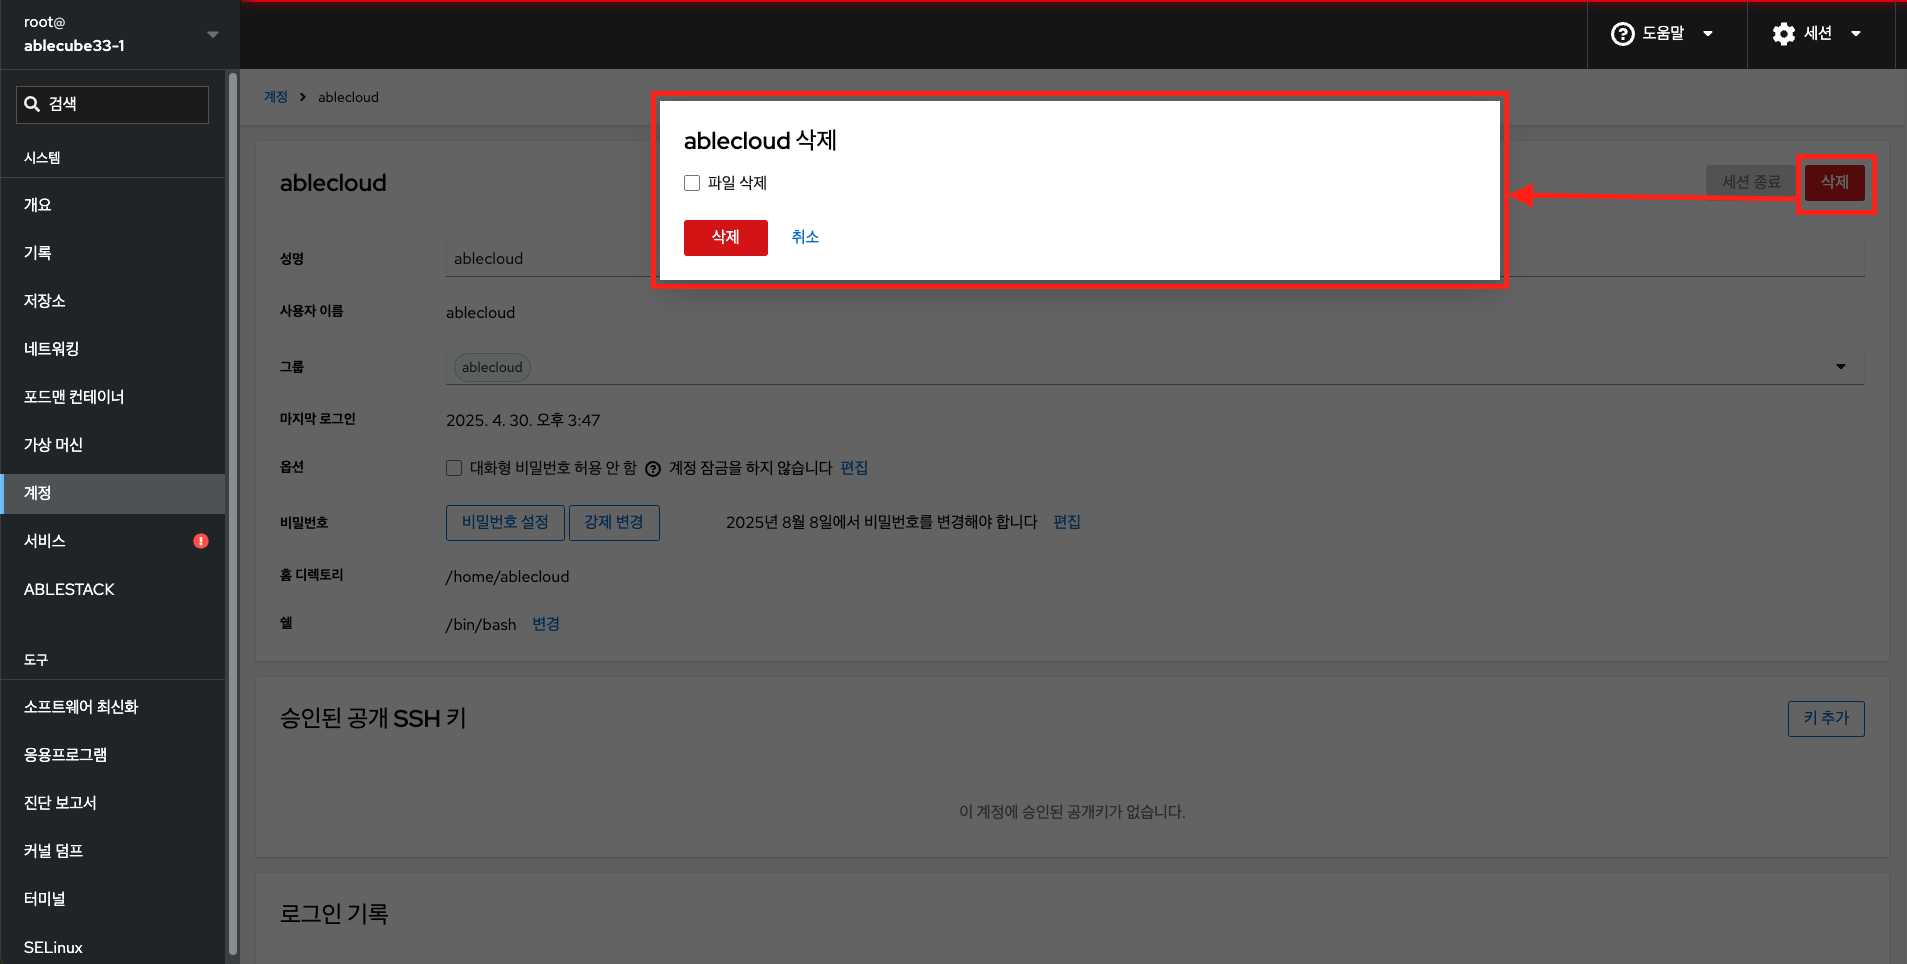
Task: Click the 로그인 기록 heading
Action: [334, 914]
